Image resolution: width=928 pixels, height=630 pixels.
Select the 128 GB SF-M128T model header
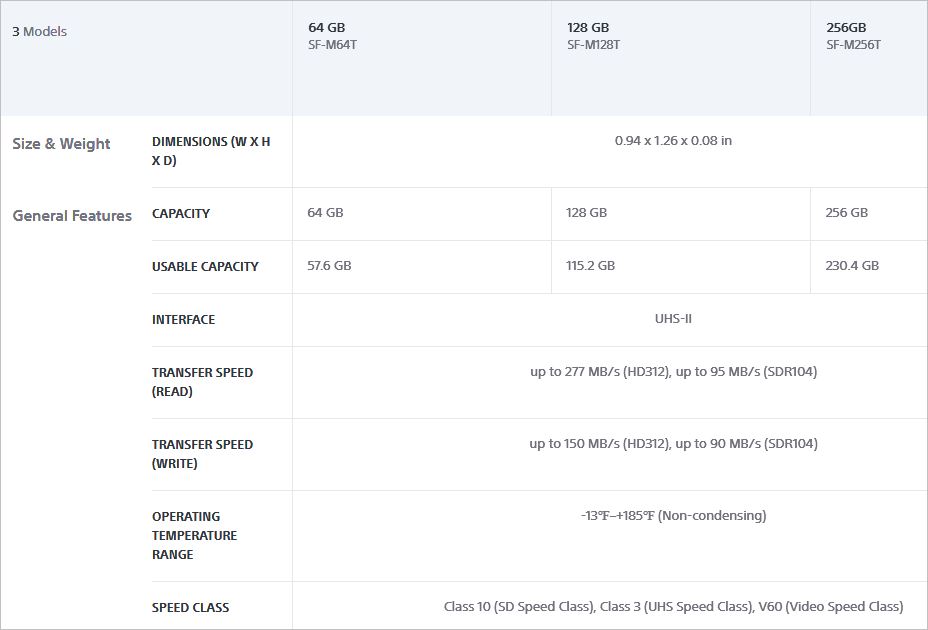(593, 36)
